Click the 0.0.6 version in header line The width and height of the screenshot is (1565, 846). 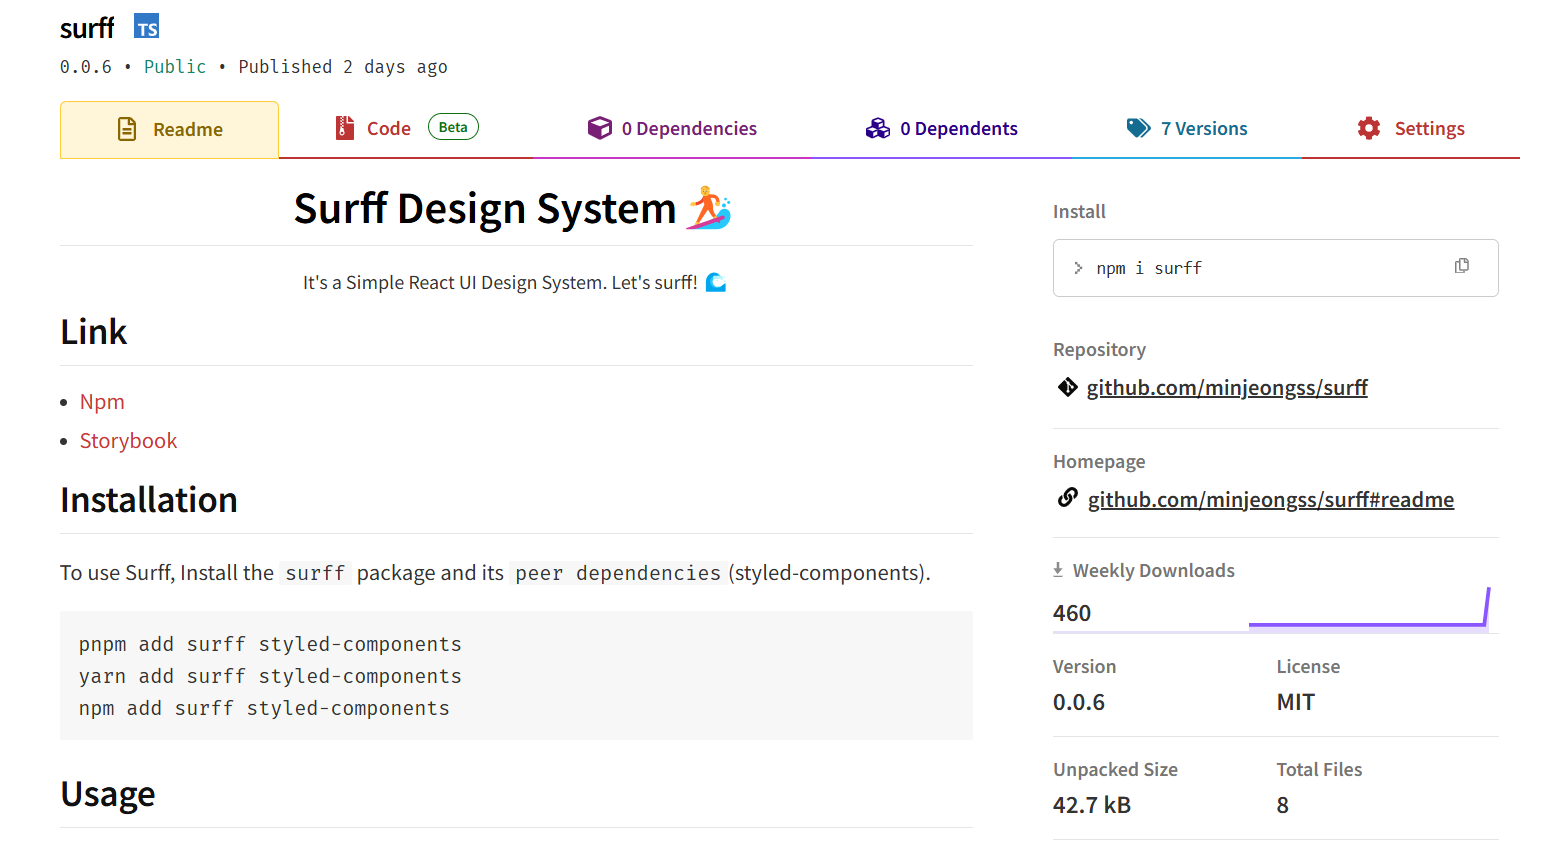tap(86, 67)
